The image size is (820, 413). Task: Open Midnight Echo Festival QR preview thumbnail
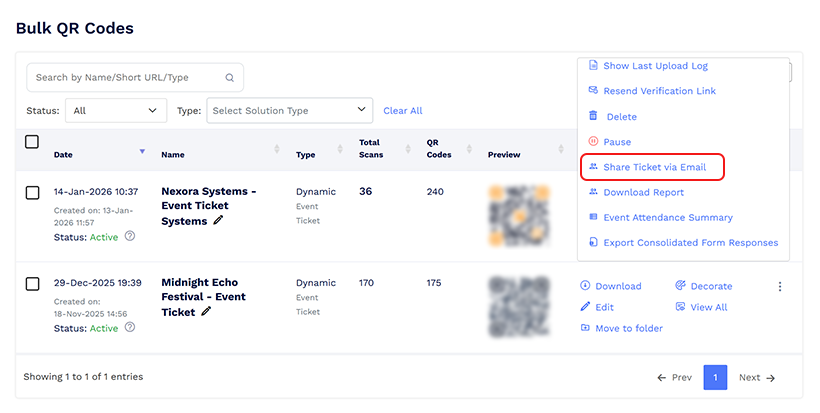pos(519,306)
